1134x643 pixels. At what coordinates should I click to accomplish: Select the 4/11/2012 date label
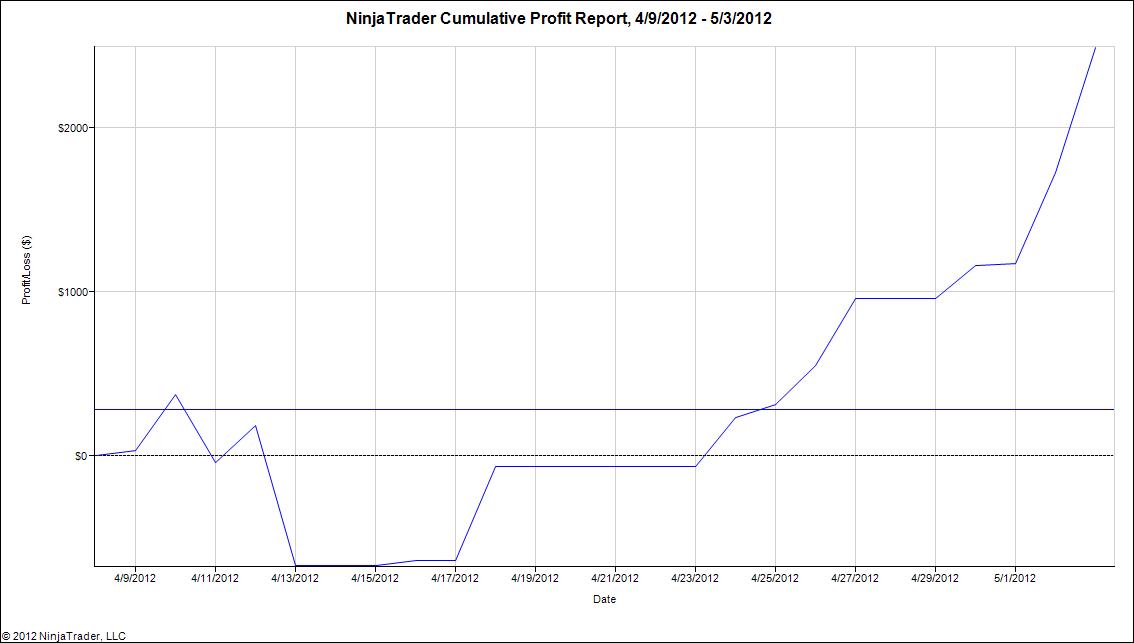(215, 578)
